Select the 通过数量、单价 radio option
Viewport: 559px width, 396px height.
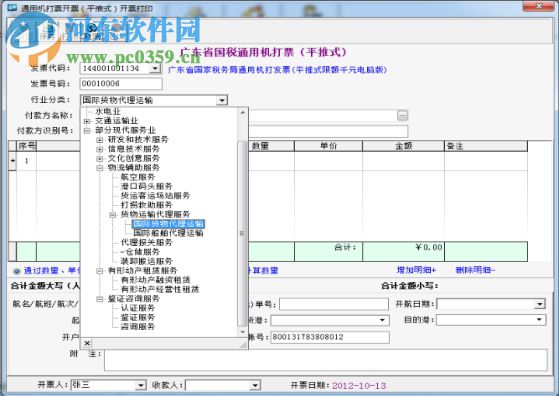tap(16, 271)
